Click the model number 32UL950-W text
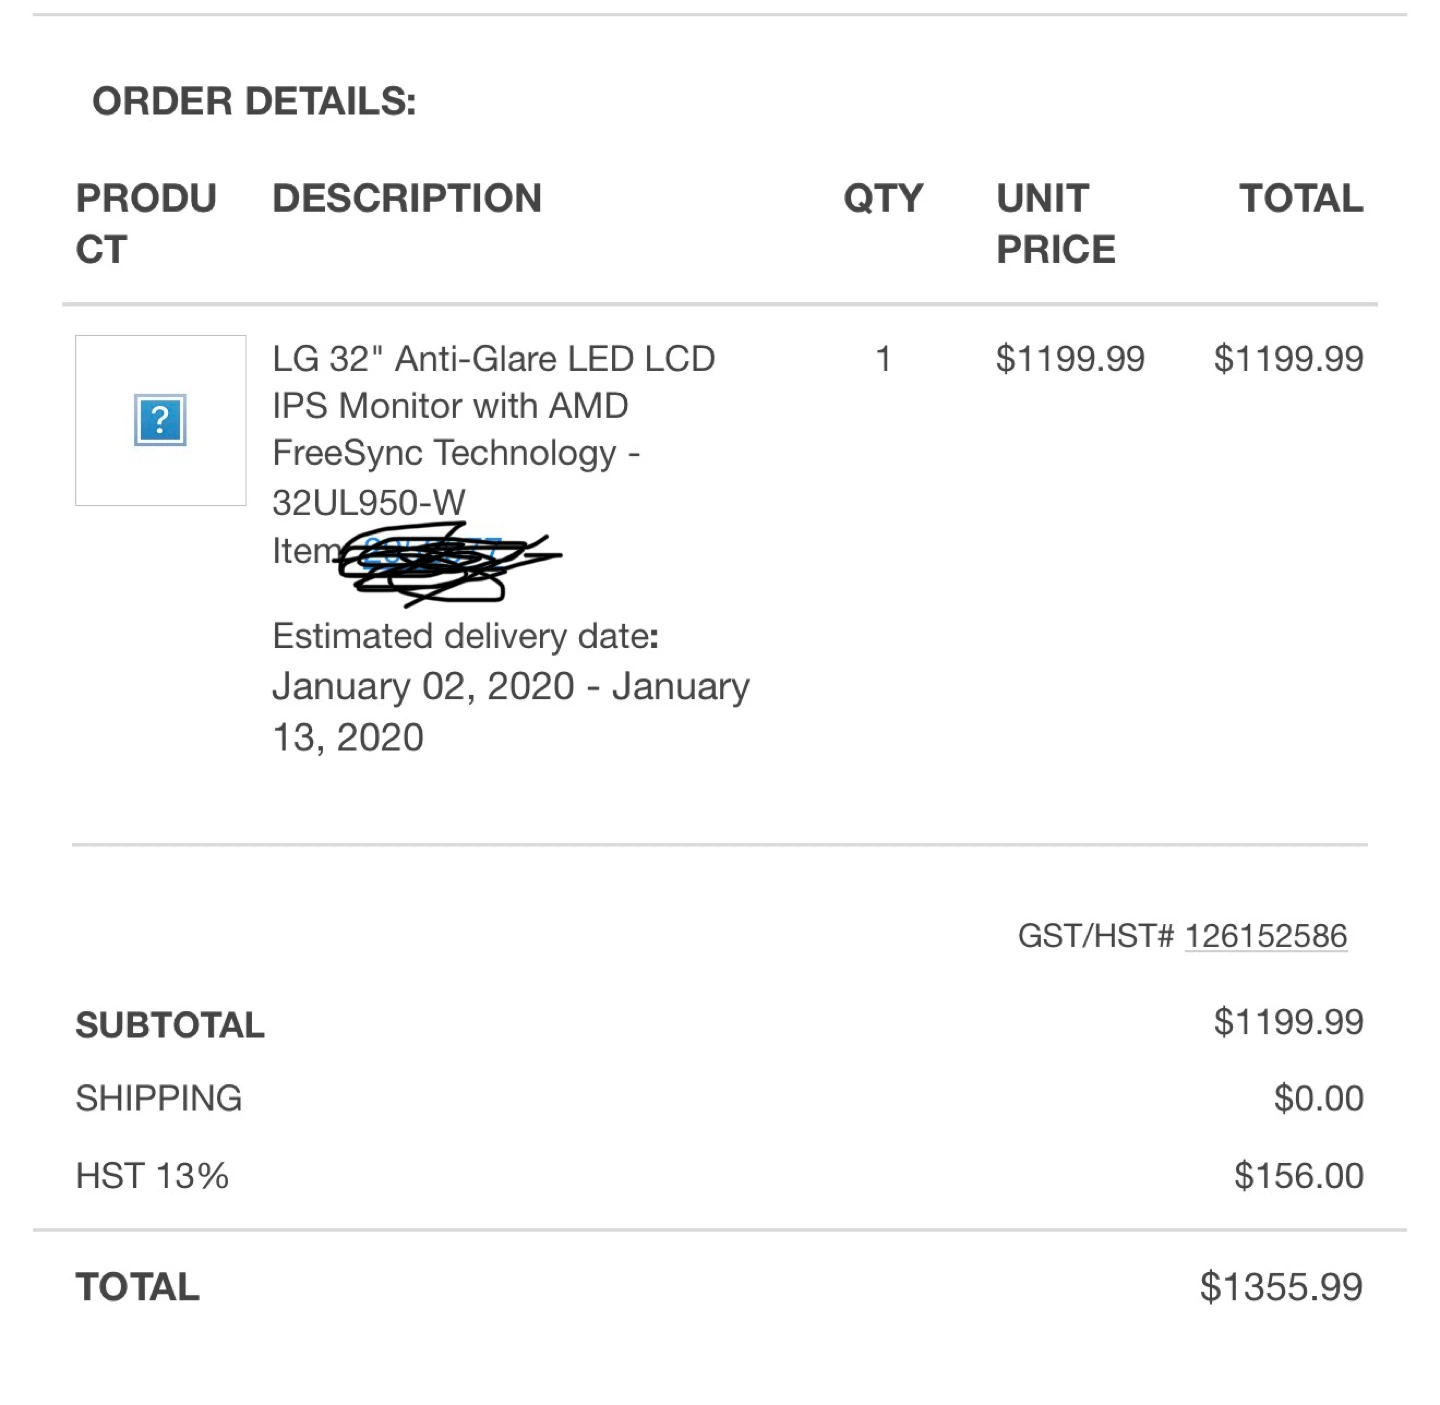Image resolution: width=1440 pixels, height=1405 pixels. (x=369, y=502)
